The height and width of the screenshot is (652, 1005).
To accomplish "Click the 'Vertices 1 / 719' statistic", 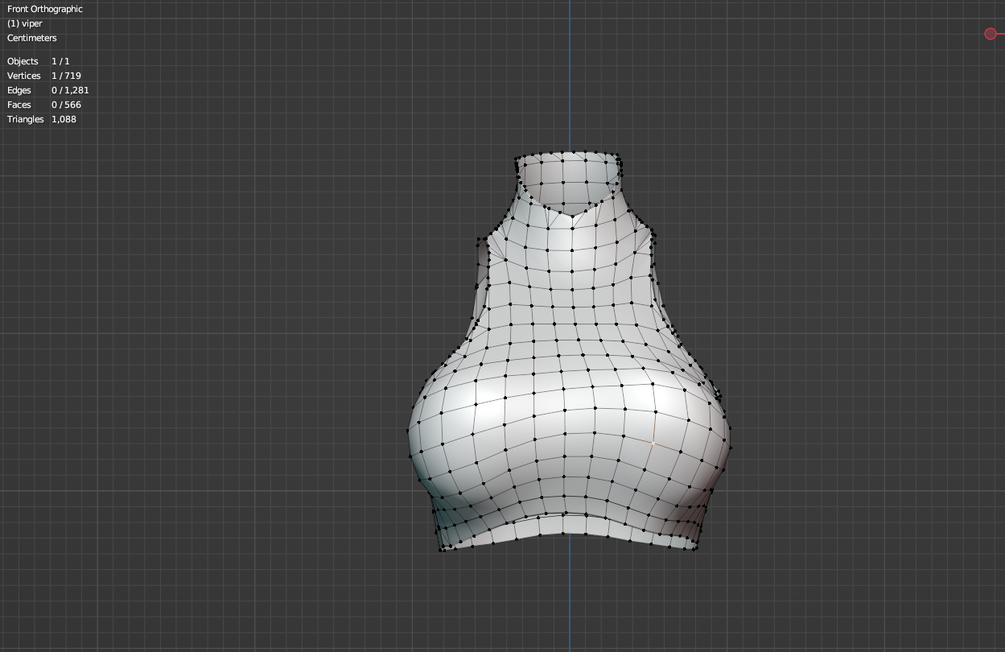I will (44, 76).
